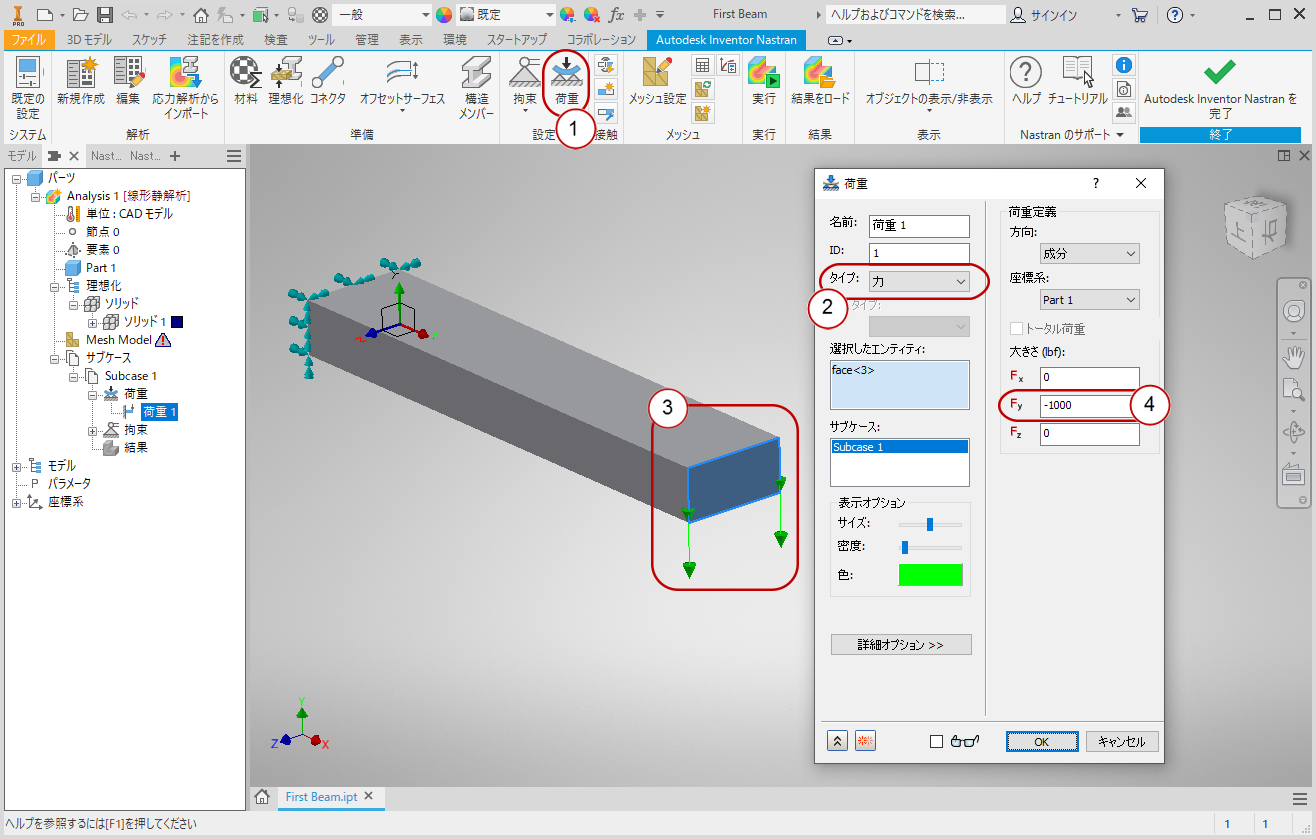The width and height of the screenshot is (1316, 839).
Task: Collapse the Analysis 1 tree node
Action: click(35, 196)
